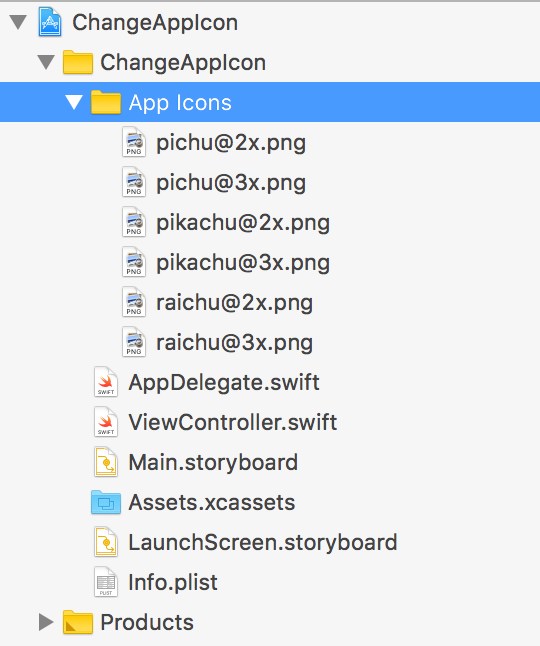Click the yellow ChangeAppIcon group folder icon

pos(77,62)
